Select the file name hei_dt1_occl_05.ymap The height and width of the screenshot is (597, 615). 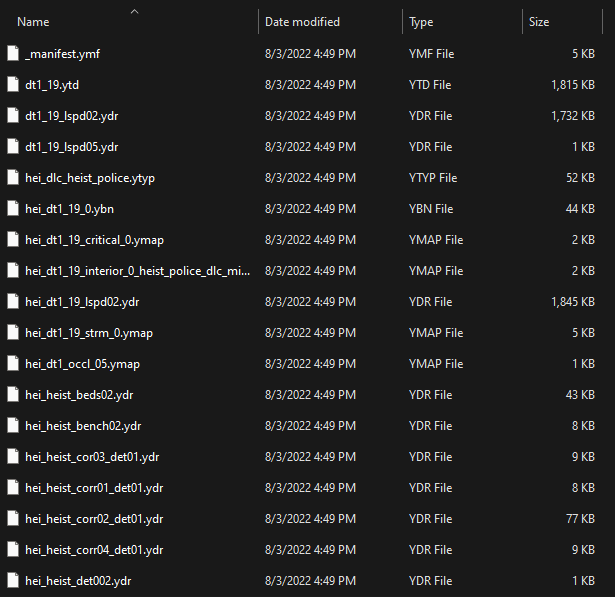point(82,364)
